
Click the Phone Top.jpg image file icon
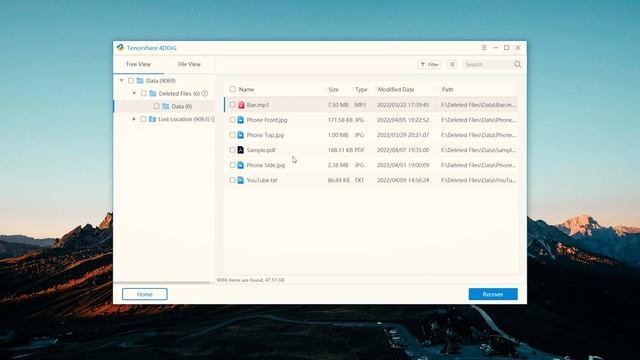241,135
